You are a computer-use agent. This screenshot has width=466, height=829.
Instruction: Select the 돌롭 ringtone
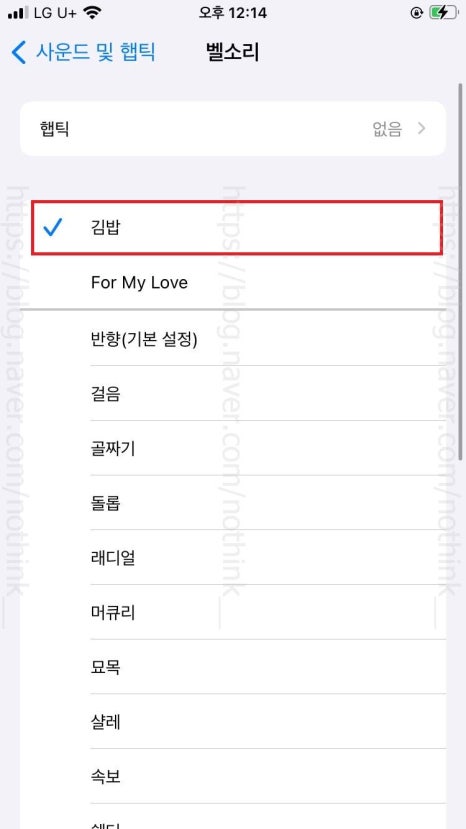[x=233, y=503]
